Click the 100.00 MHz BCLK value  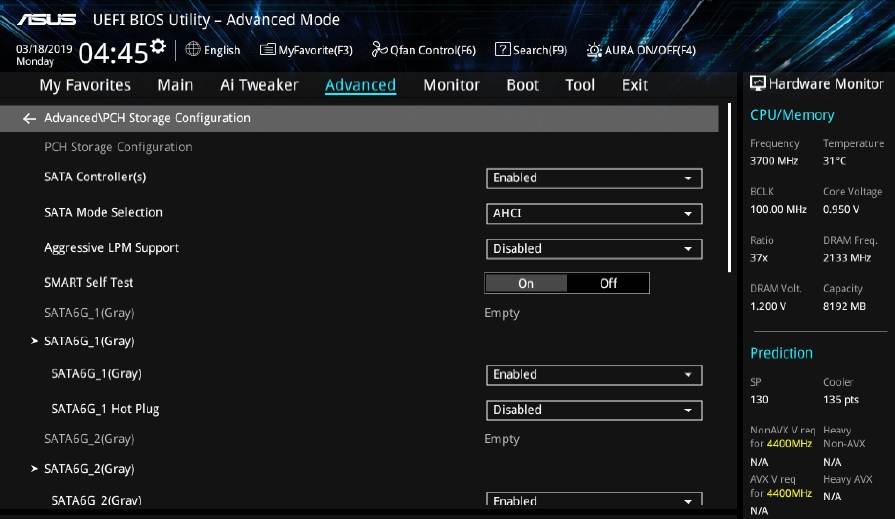[779, 210]
